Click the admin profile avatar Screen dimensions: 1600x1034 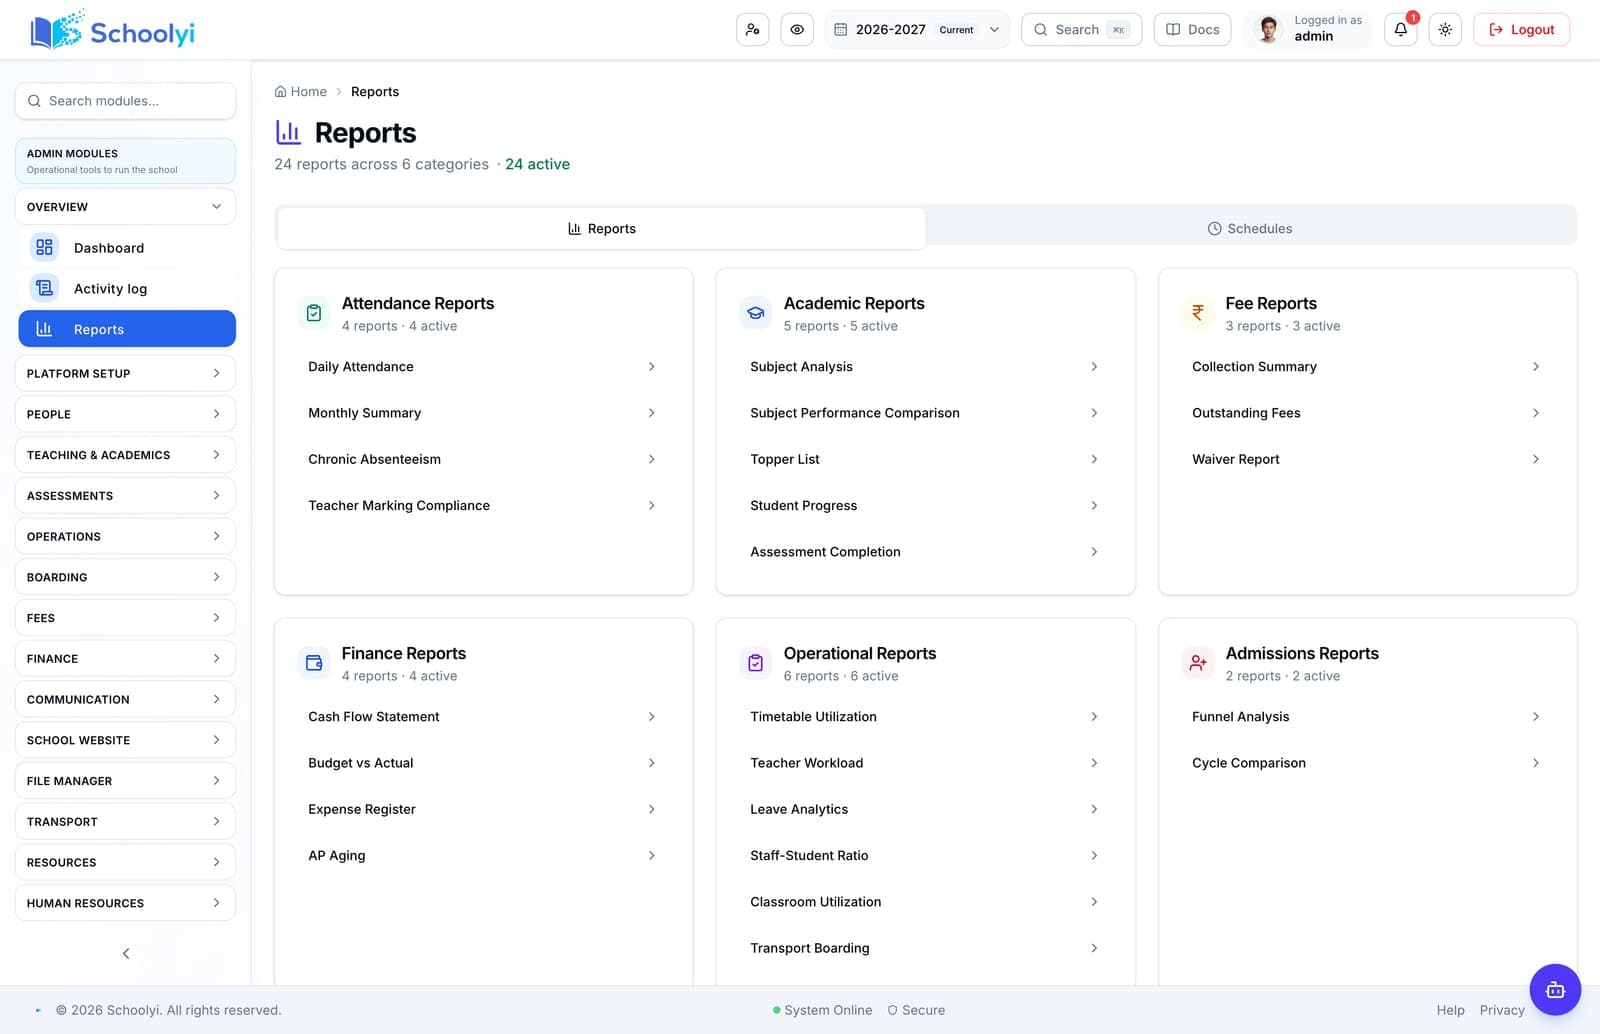[1268, 30]
